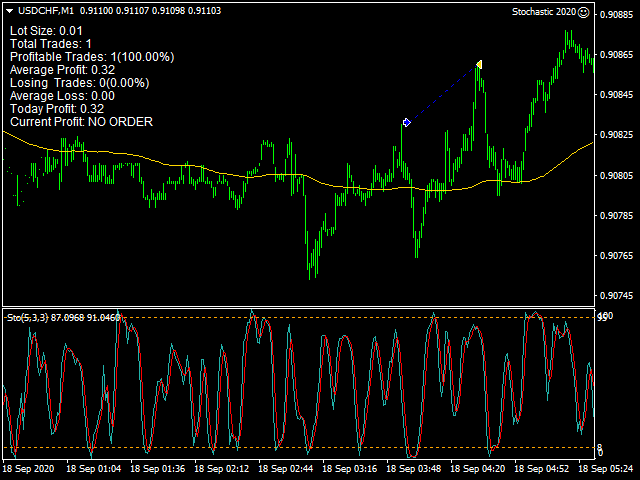This screenshot has width=640, height=480.
Task: Click the 0.90765 price scale label
Action: pyautogui.click(x=616, y=256)
